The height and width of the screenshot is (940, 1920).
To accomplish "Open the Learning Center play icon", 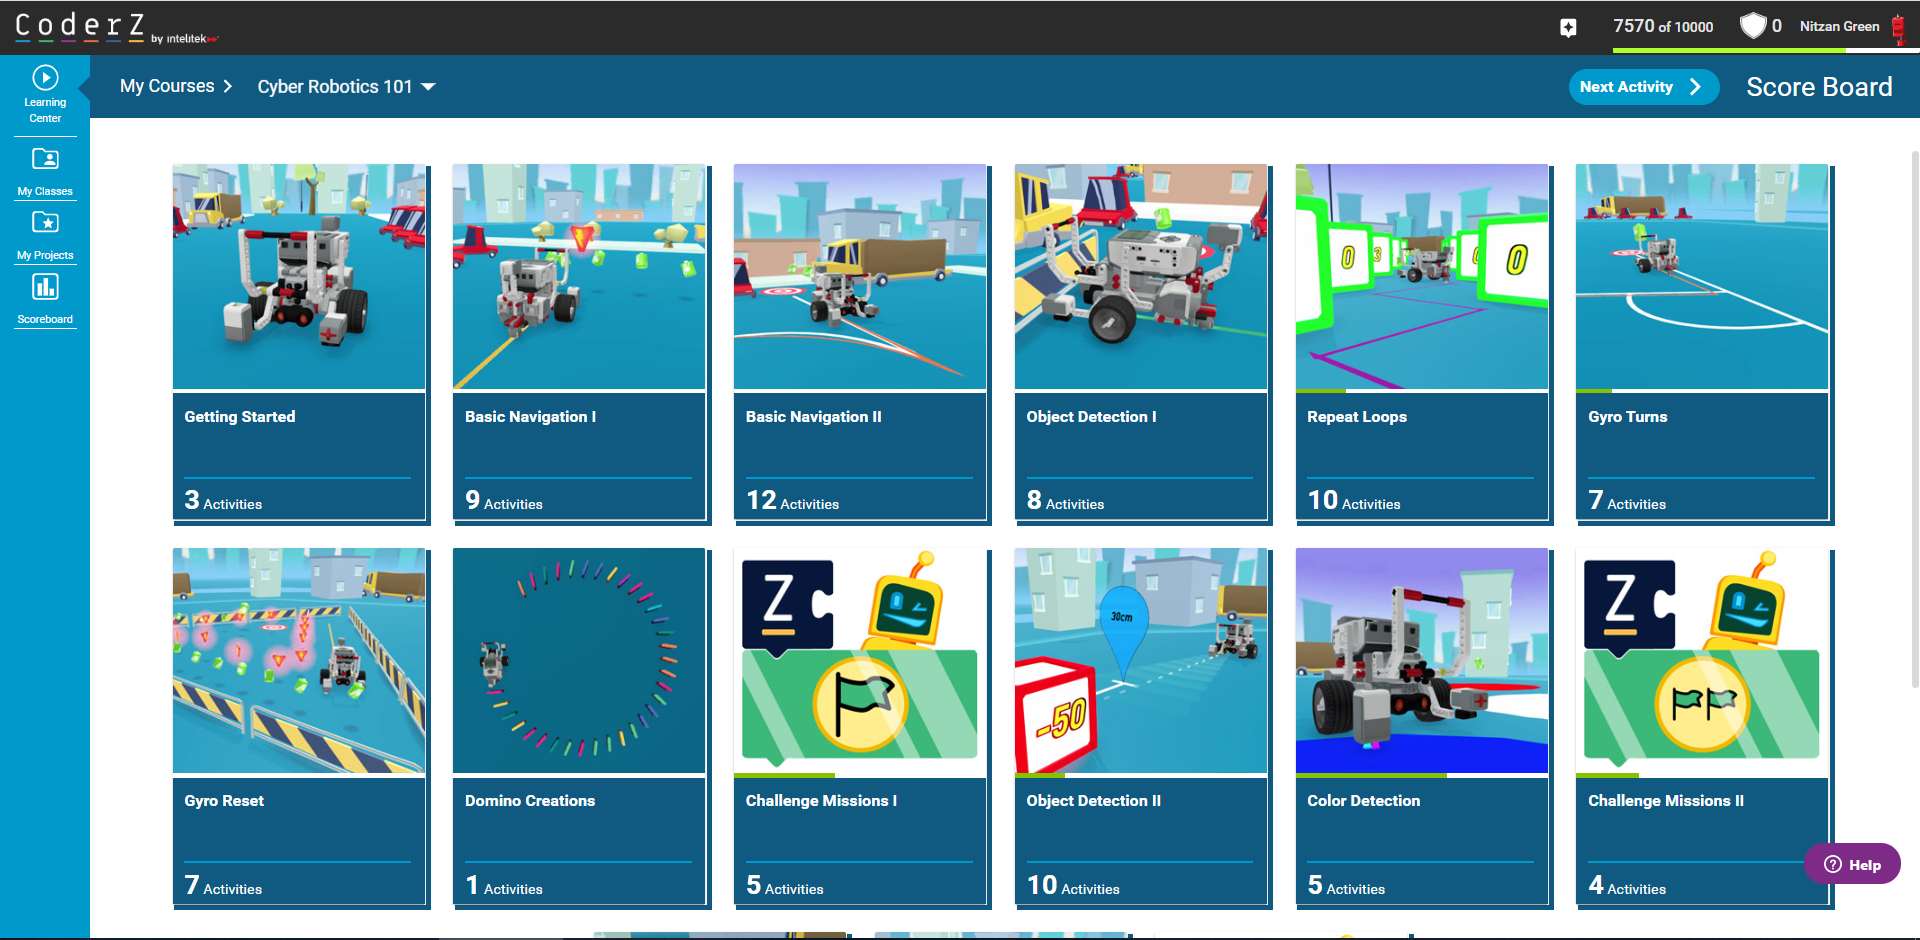I will pos(45,78).
